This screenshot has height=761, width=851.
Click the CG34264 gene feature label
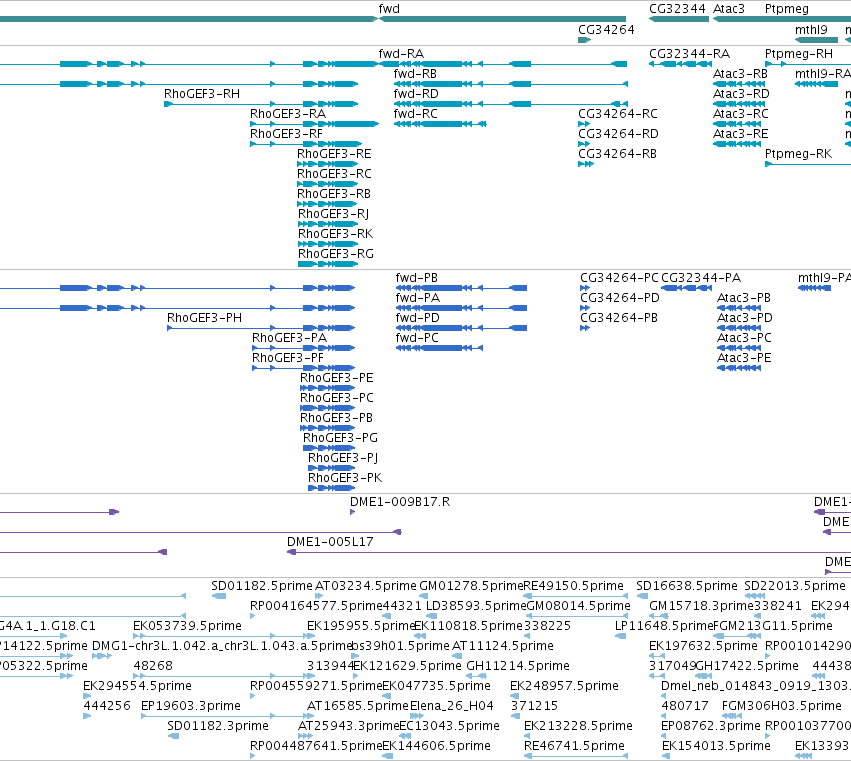(606, 29)
